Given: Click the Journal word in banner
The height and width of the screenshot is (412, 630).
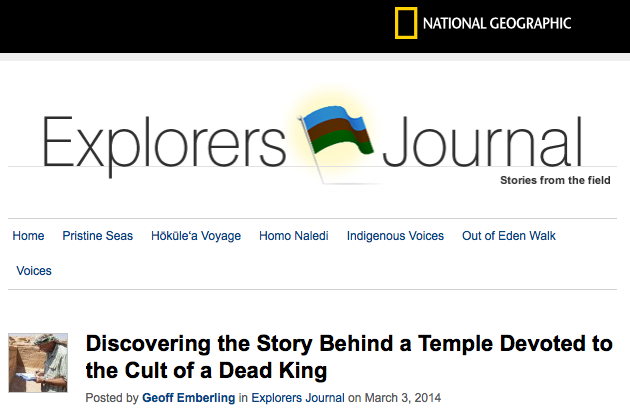Looking at the screenshot, I should 483,141.
